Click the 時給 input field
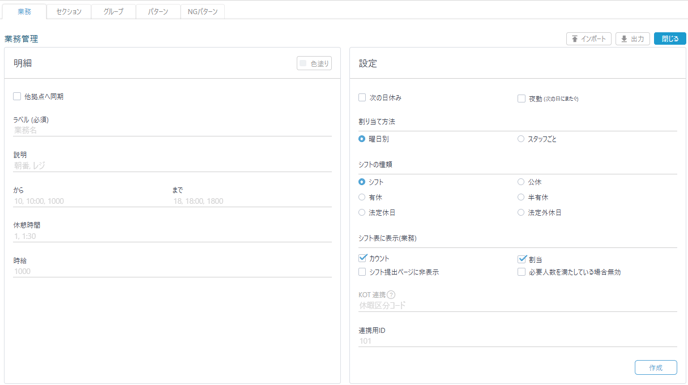This screenshot has height=385, width=688. click(172, 271)
